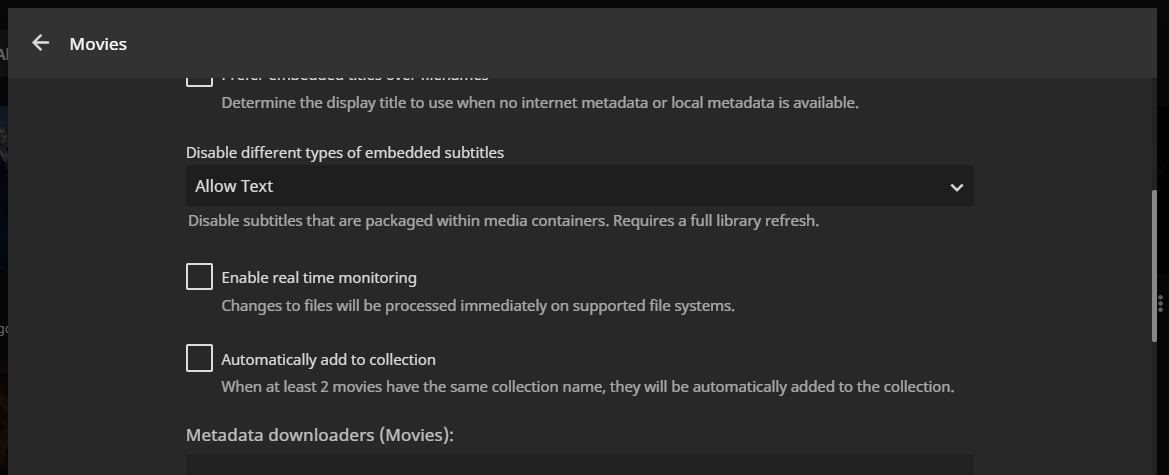1169x475 pixels.
Task: Click the display title description text
Action: pyautogui.click(x=539, y=103)
